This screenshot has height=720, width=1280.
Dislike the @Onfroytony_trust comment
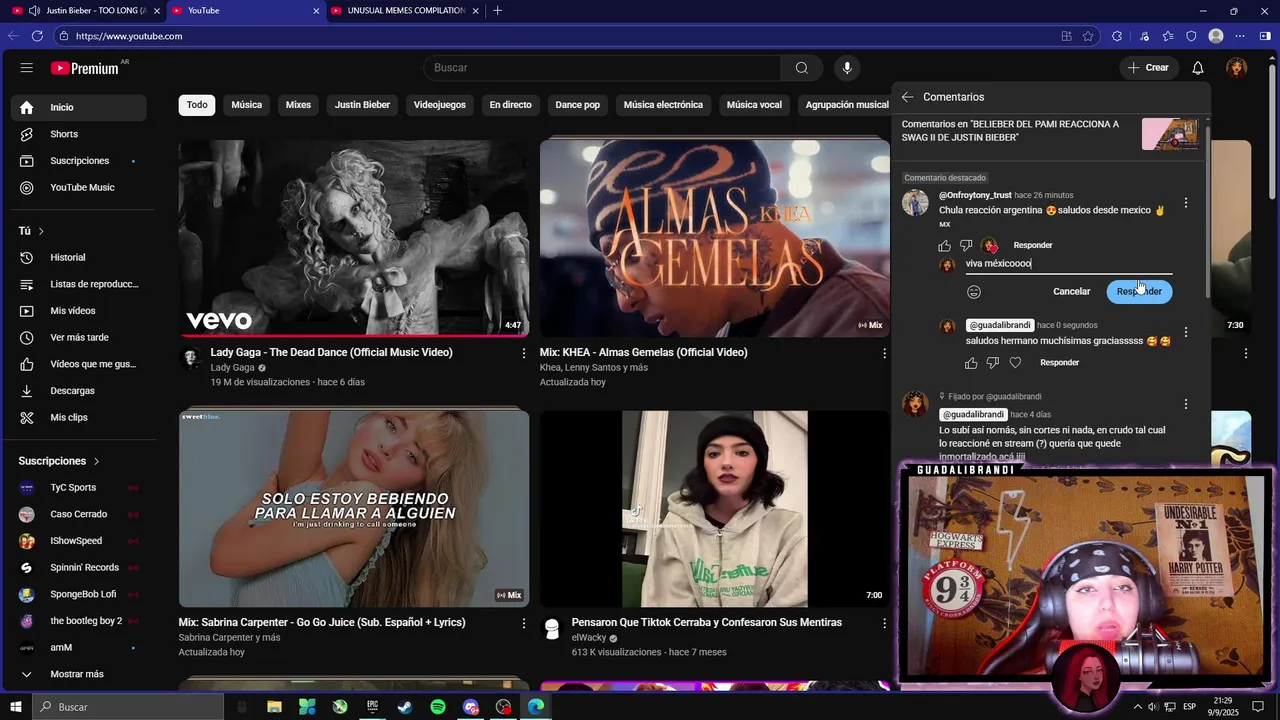tap(966, 246)
